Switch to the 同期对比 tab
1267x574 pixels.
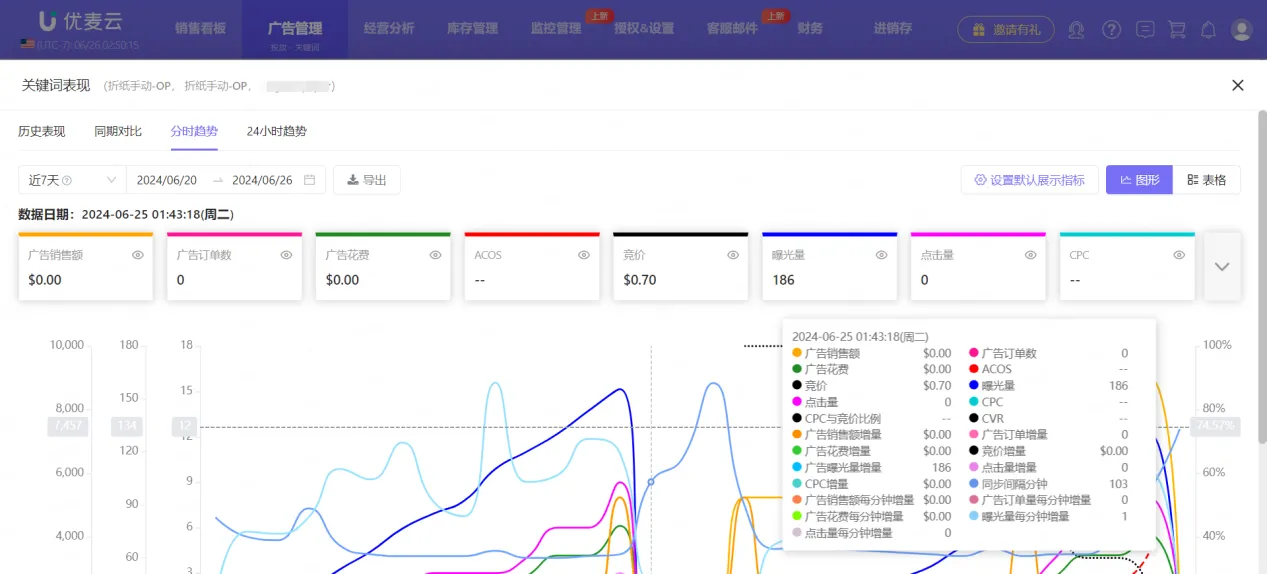[118, 131]
